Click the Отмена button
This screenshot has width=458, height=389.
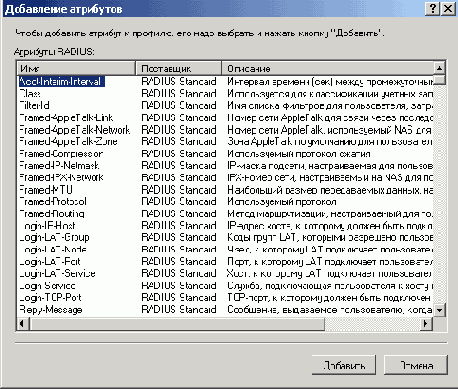(416, 365)
